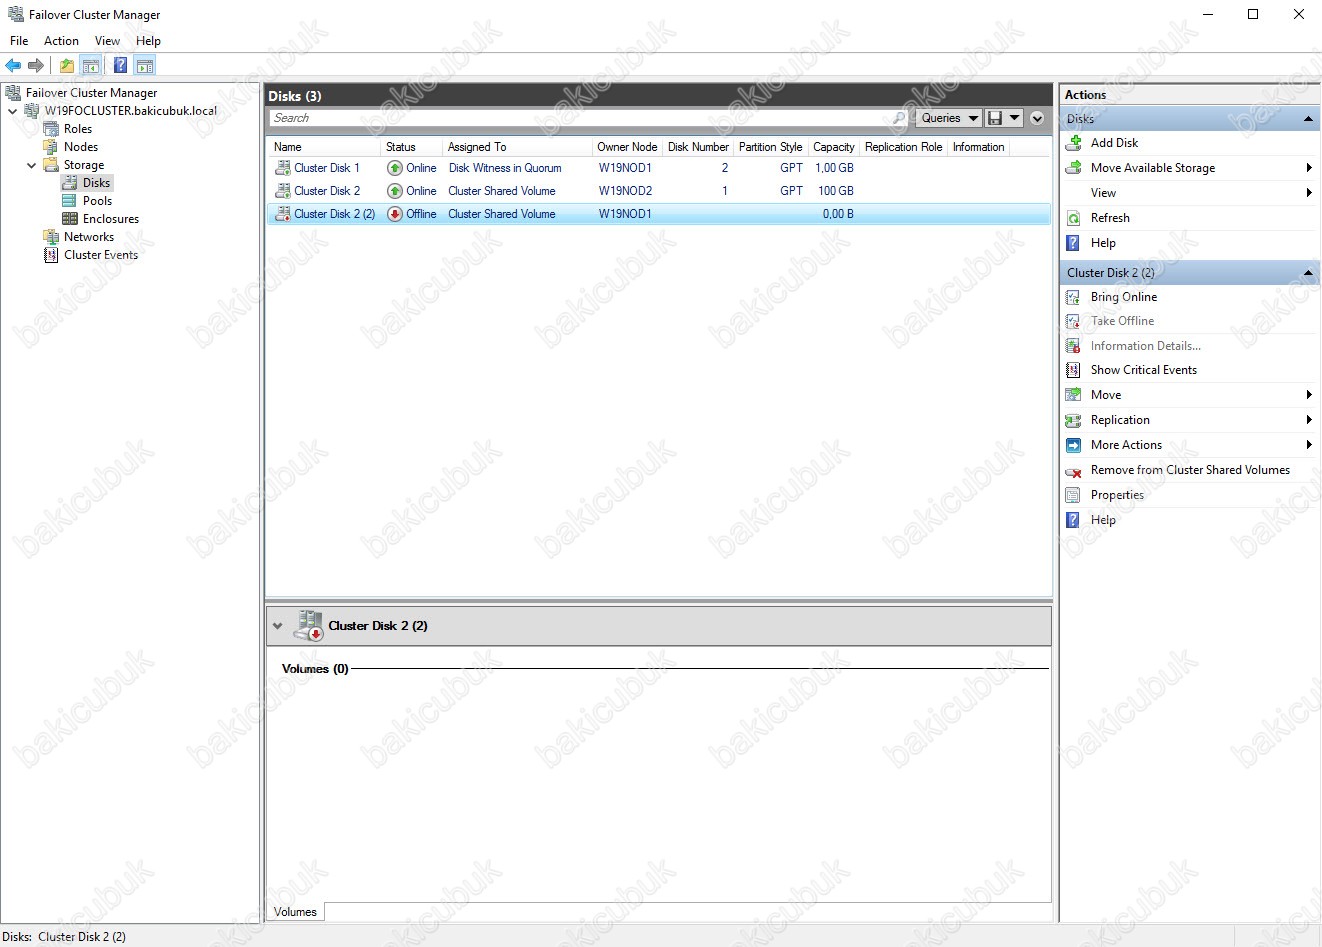
Task: Click the offline status icon of Cluster Disk 2 (2)
Action: 395,214
